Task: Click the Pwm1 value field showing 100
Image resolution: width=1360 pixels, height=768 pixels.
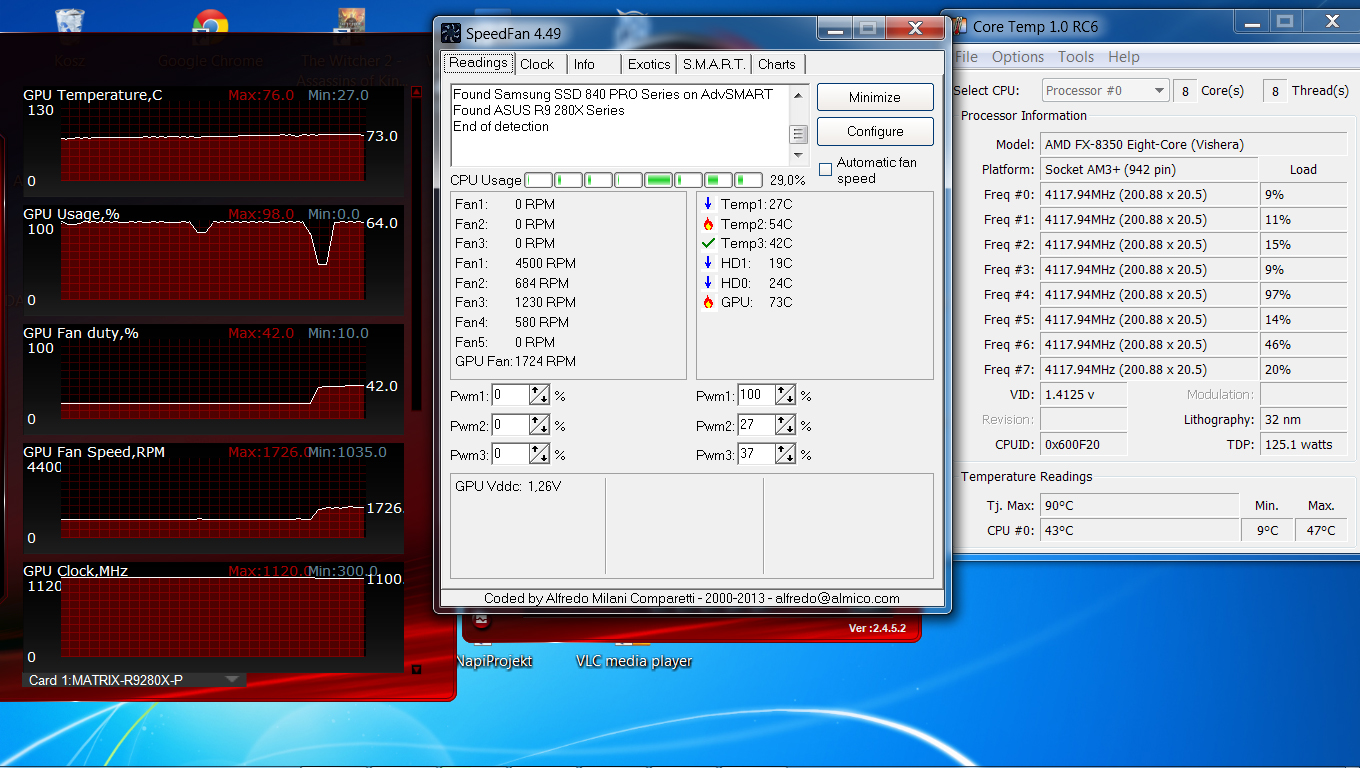Action: tap(756, 395)
